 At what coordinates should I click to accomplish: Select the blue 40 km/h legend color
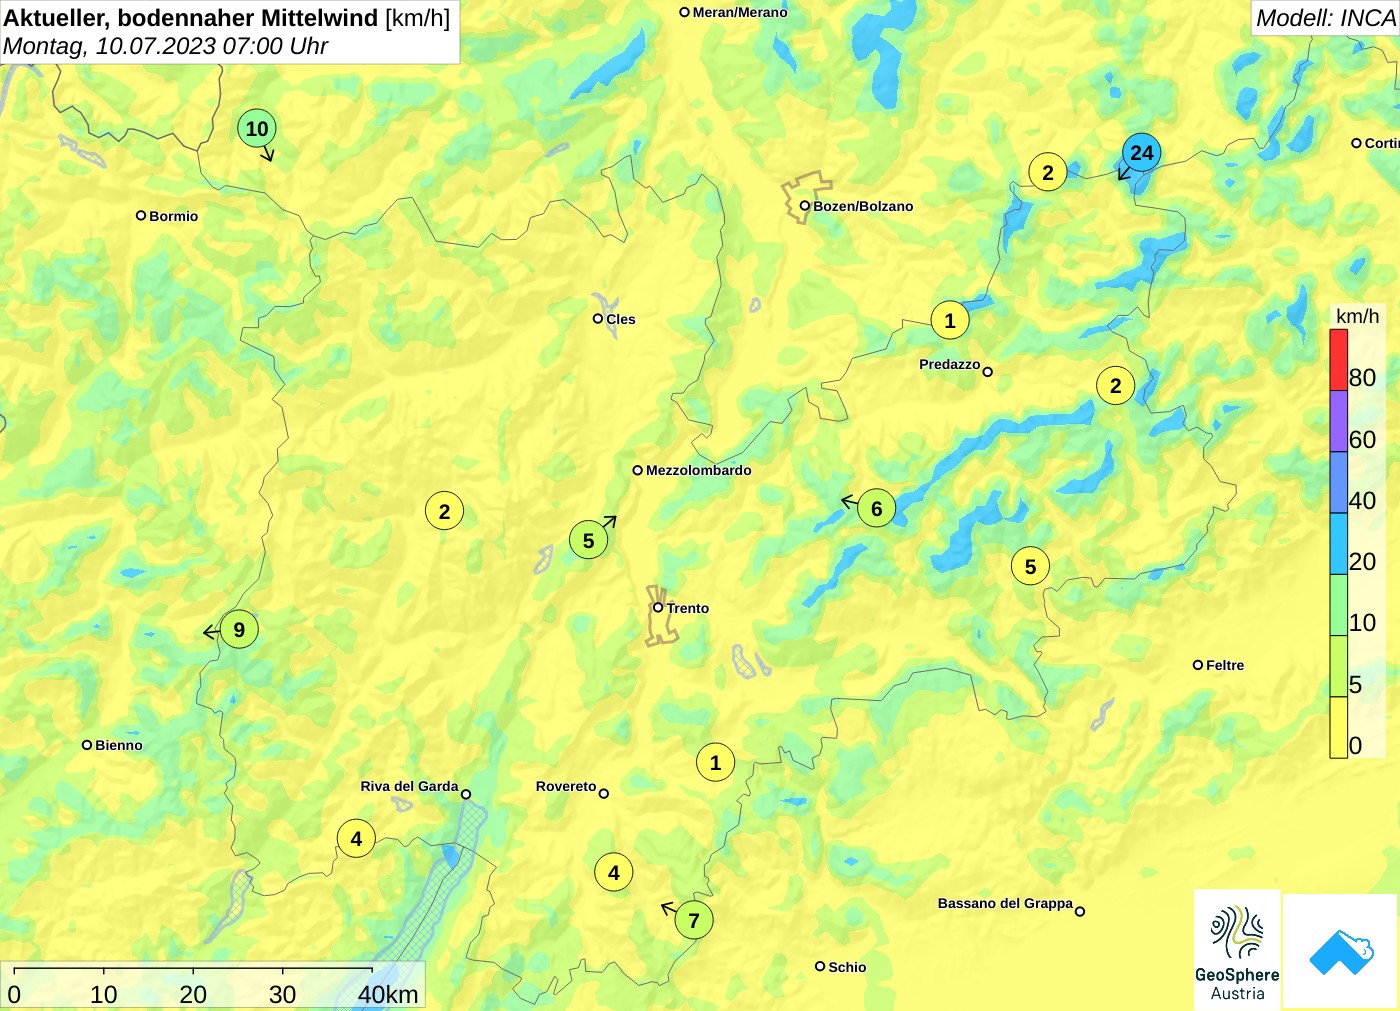1338,483
